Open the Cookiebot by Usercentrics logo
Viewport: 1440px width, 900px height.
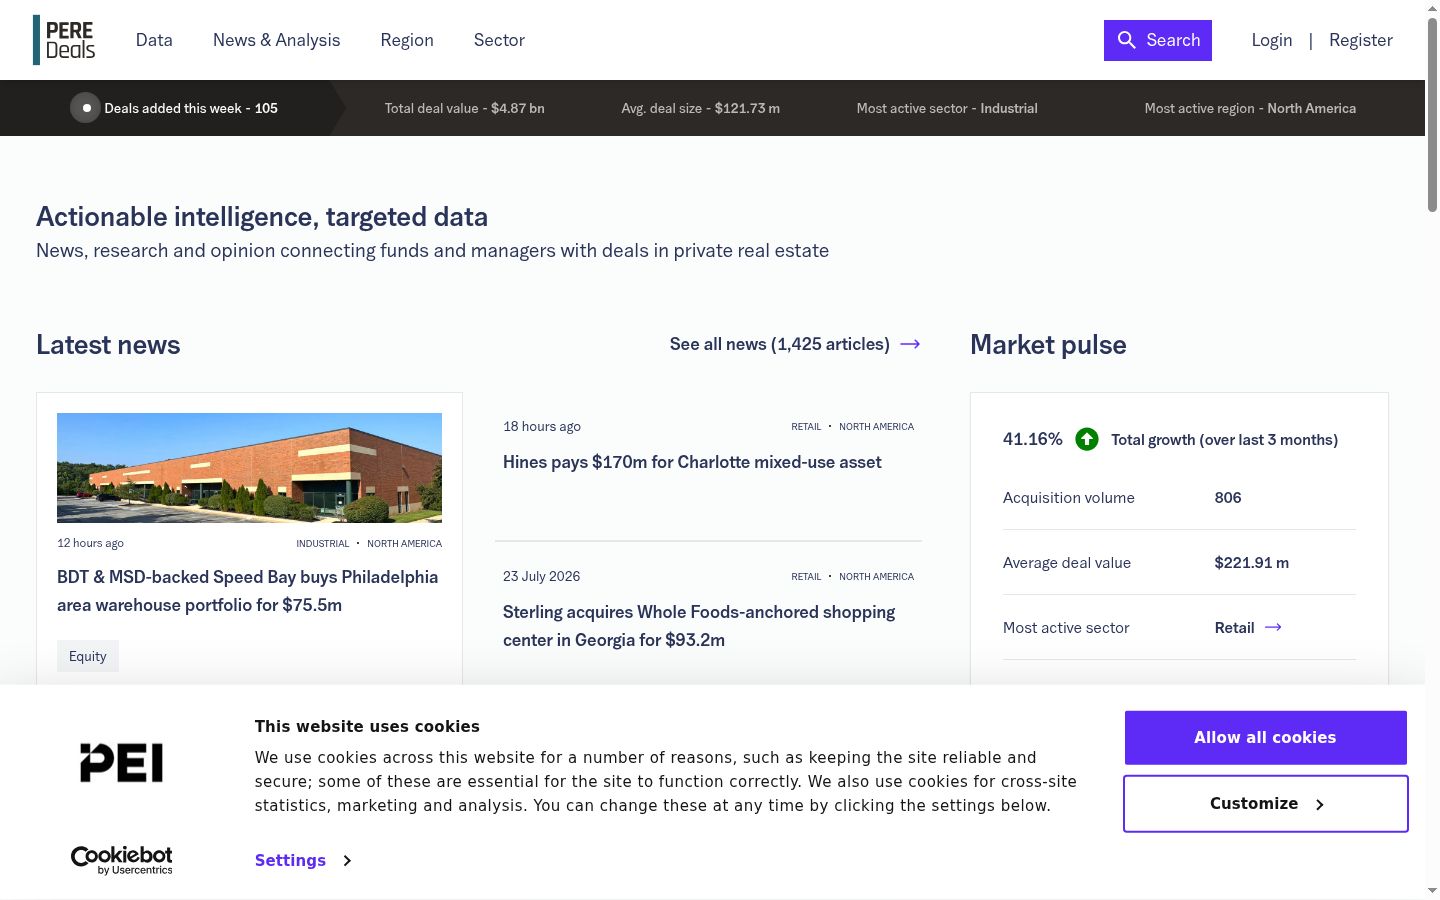122,860
